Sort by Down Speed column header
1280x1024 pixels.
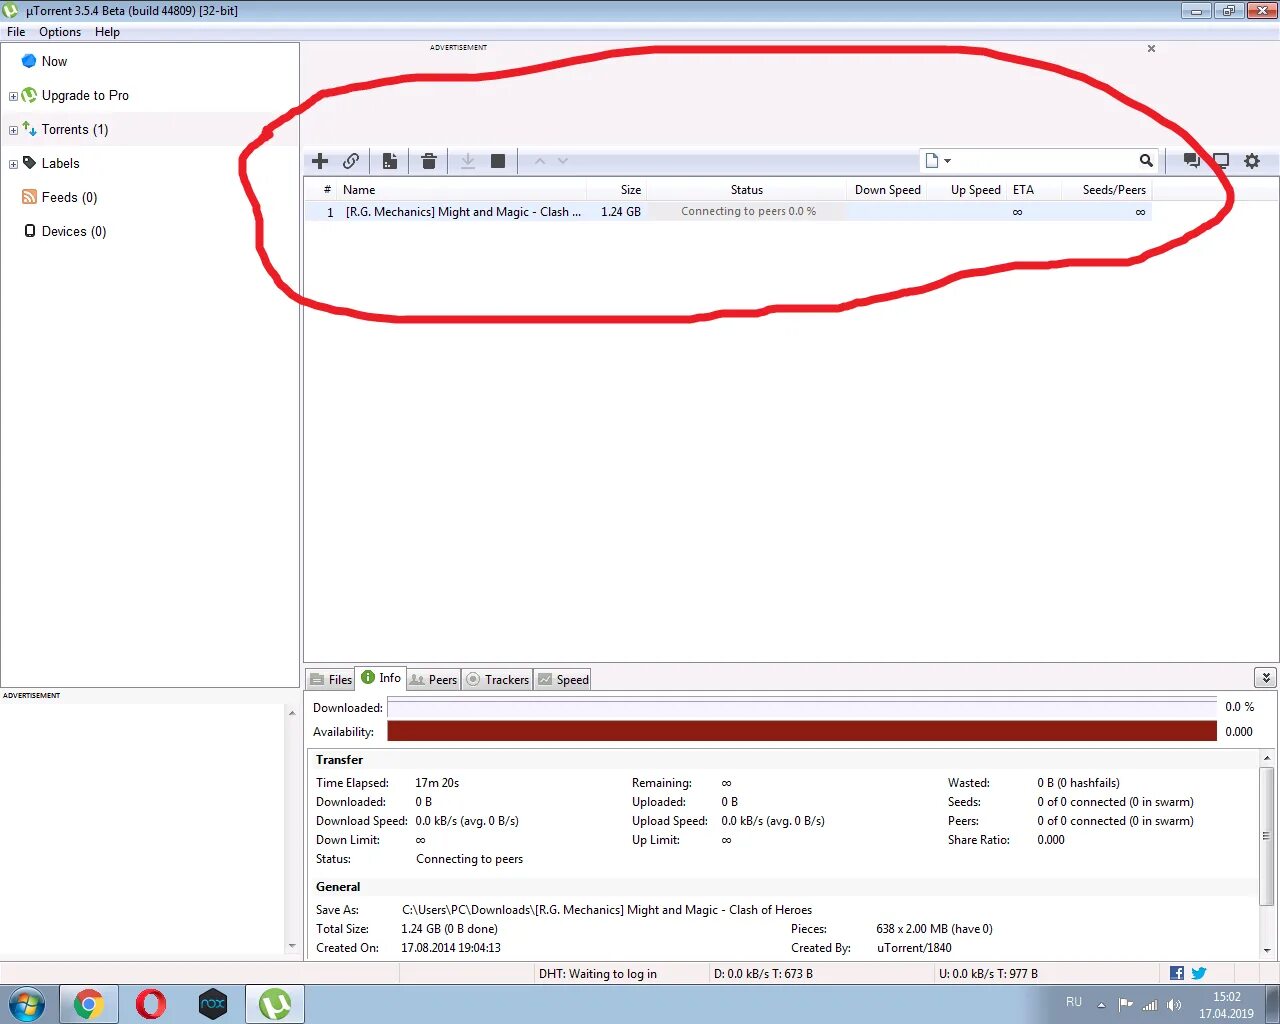[x=887, y=190]
